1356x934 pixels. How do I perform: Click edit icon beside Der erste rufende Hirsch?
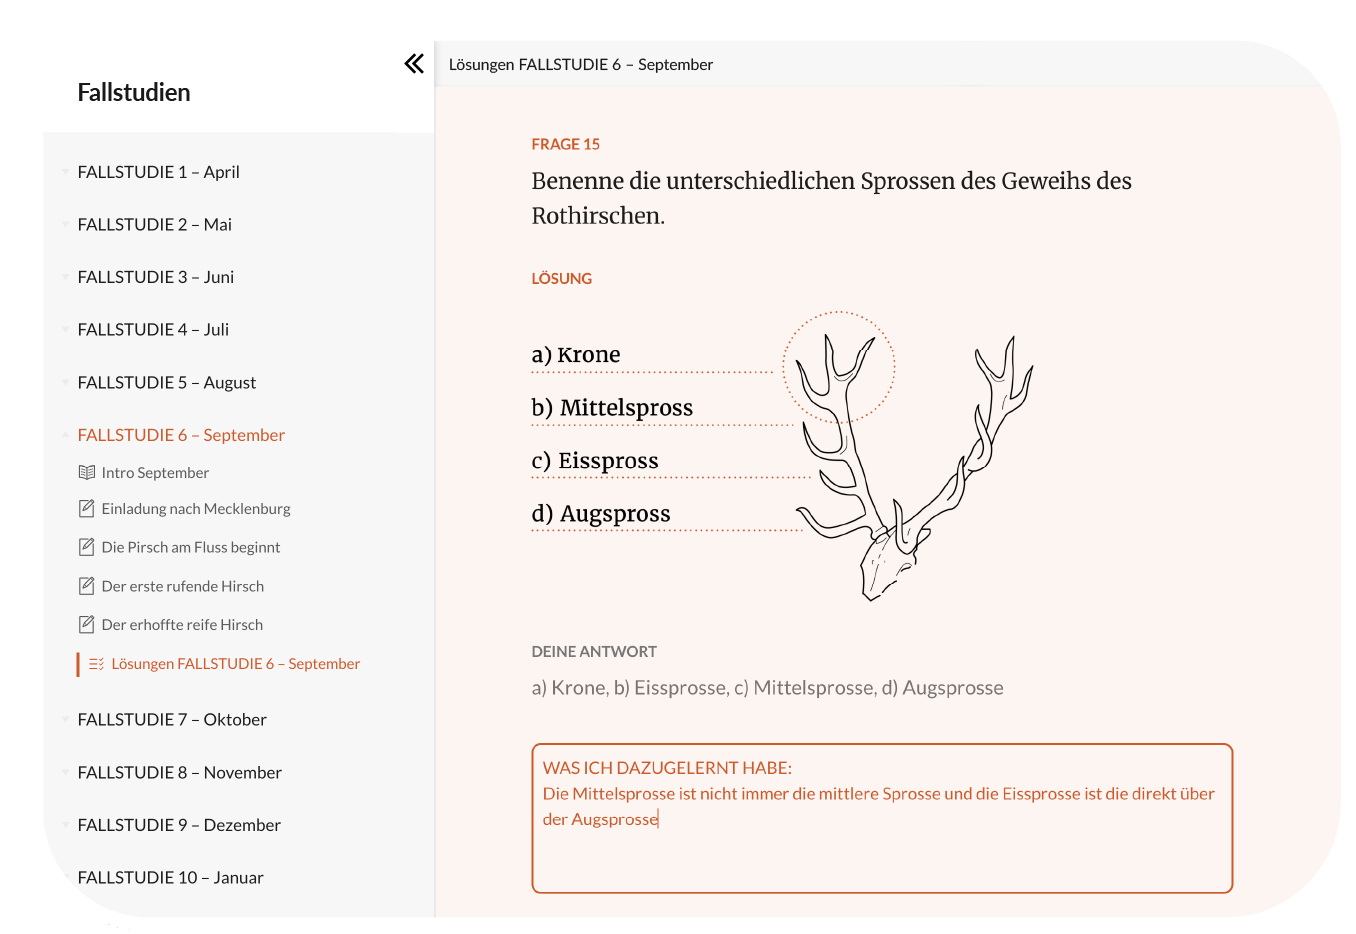(87, 586)
